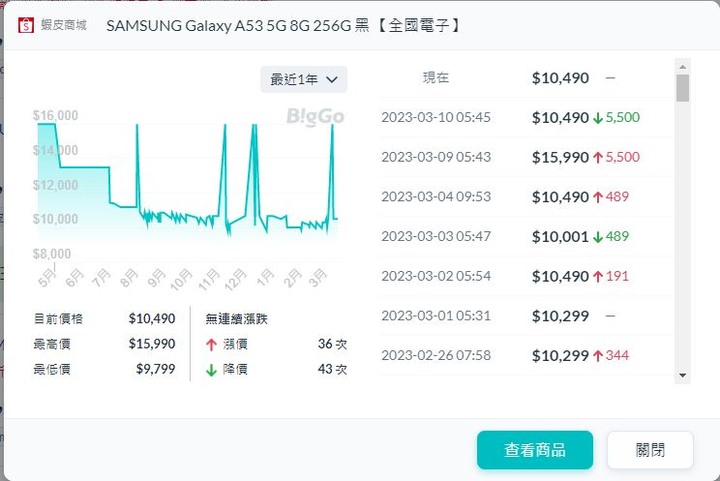Close the dialog with 關閉 button

point(650,450)
